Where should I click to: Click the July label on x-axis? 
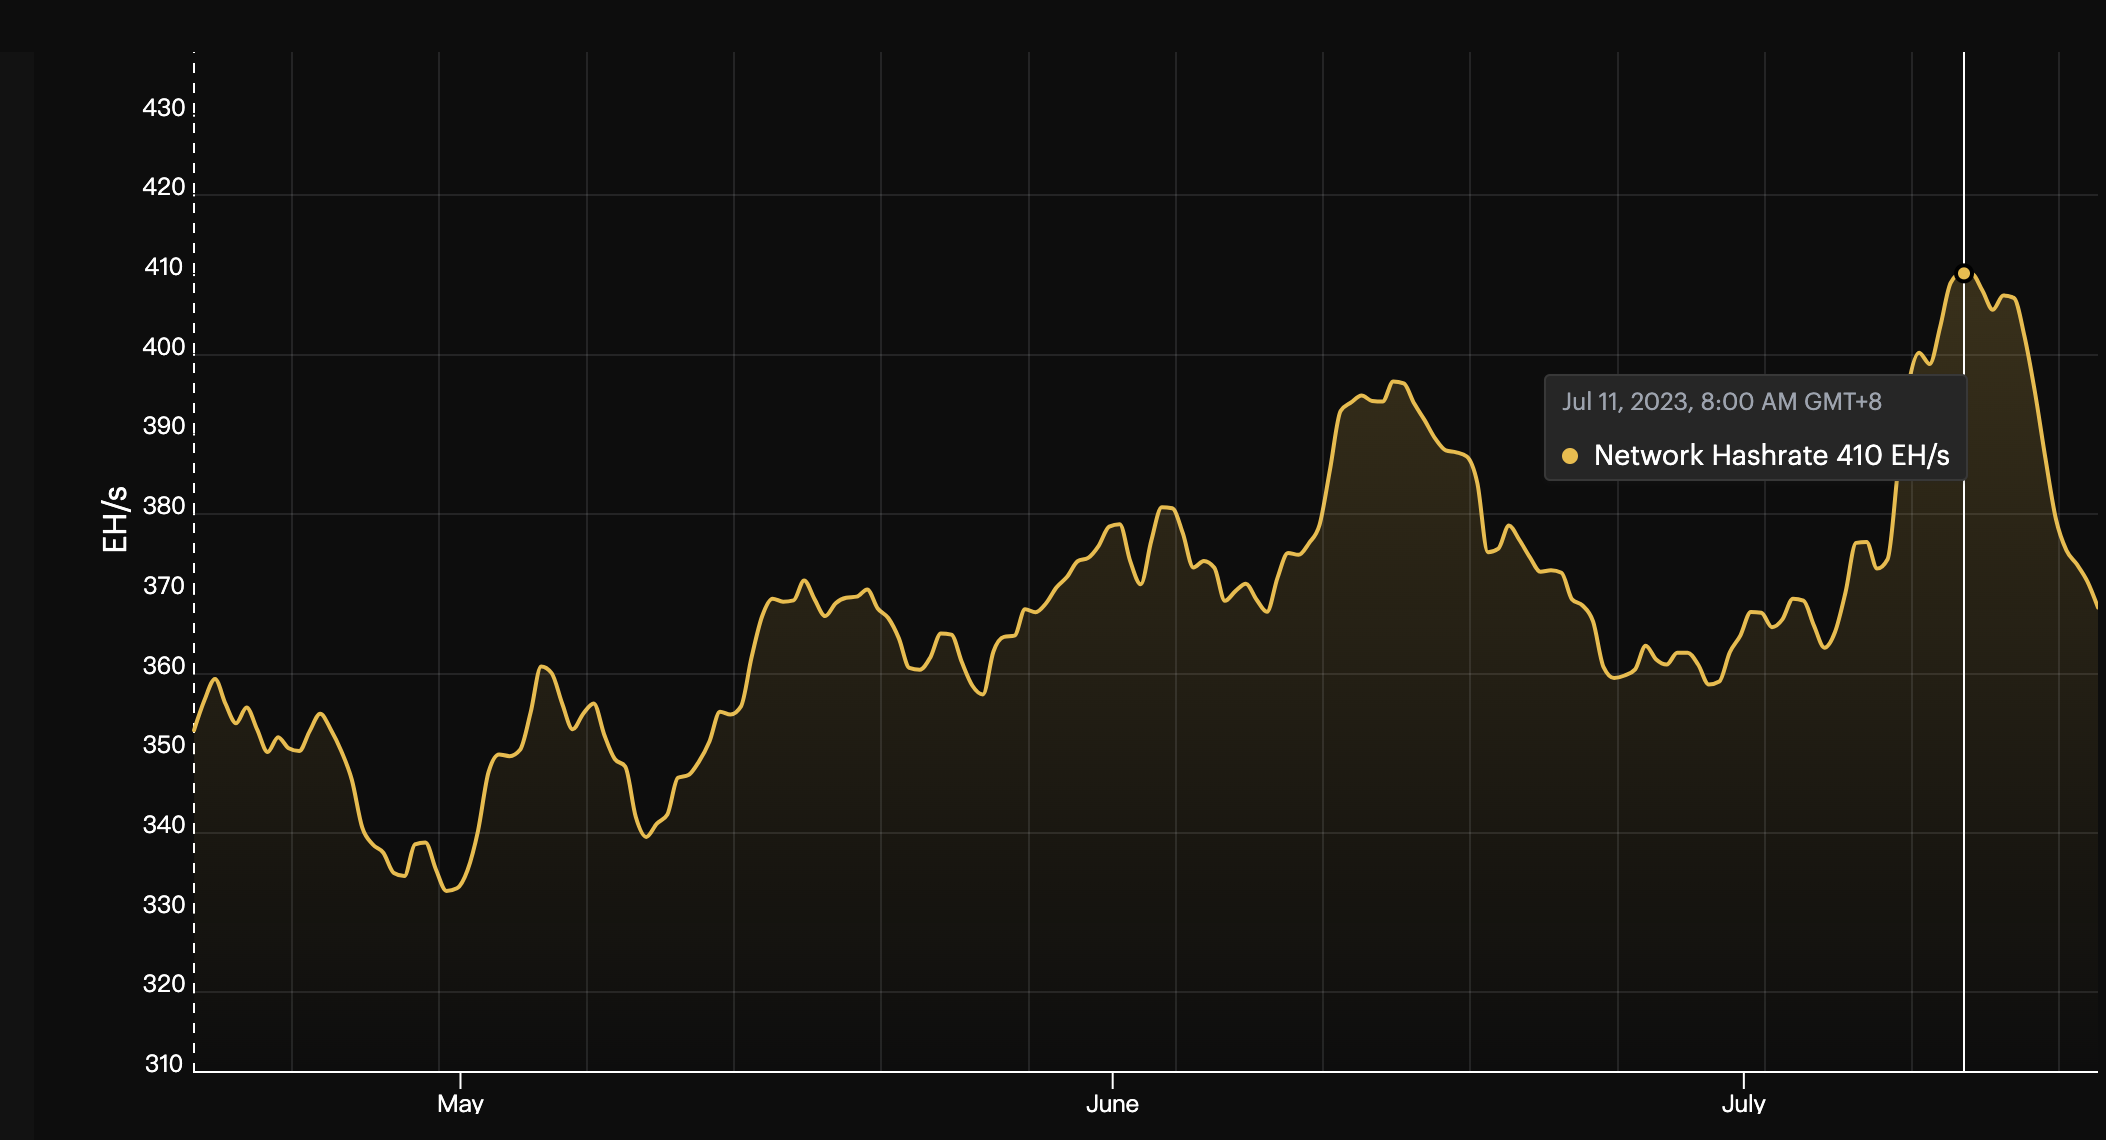(1743, 1104)
